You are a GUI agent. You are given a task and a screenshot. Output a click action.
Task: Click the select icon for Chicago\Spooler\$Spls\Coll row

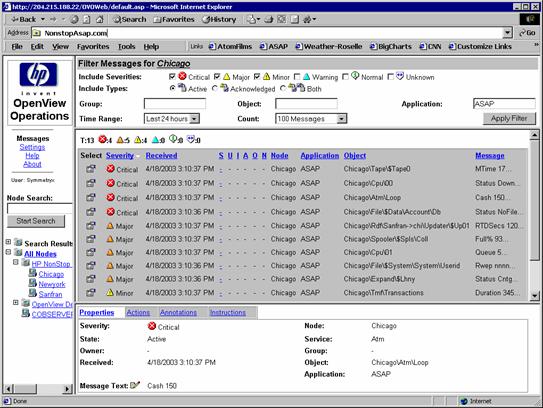[x=91, y=239]
